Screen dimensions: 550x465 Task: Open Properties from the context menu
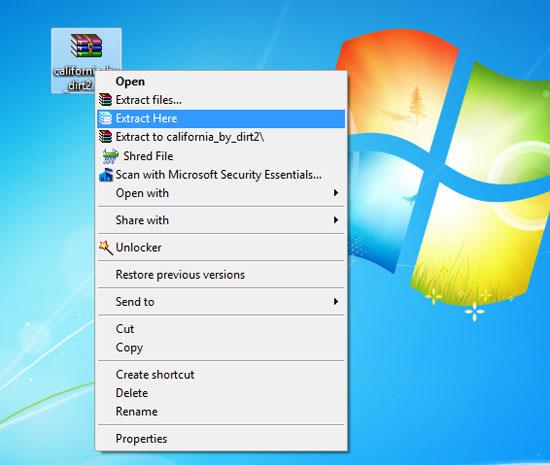[x=221, y=439]
